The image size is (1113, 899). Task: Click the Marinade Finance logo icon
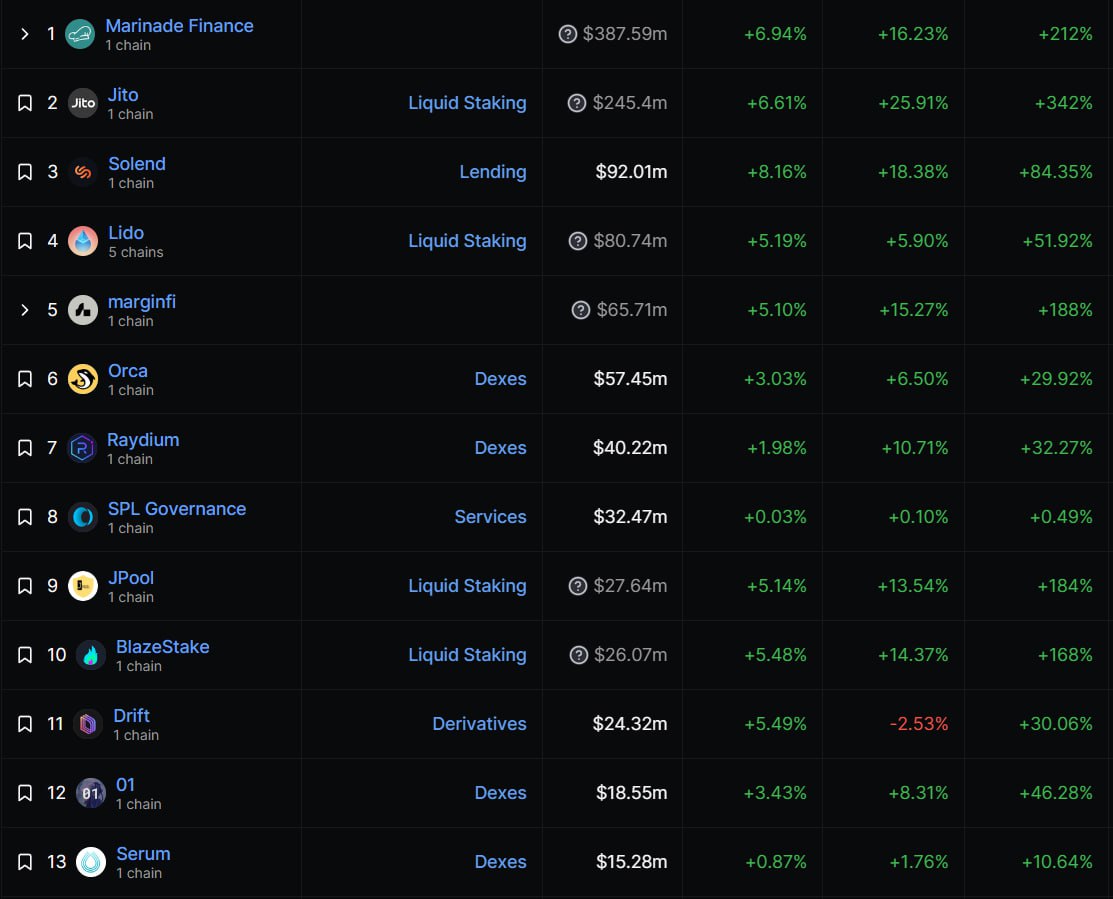[80, 34]
